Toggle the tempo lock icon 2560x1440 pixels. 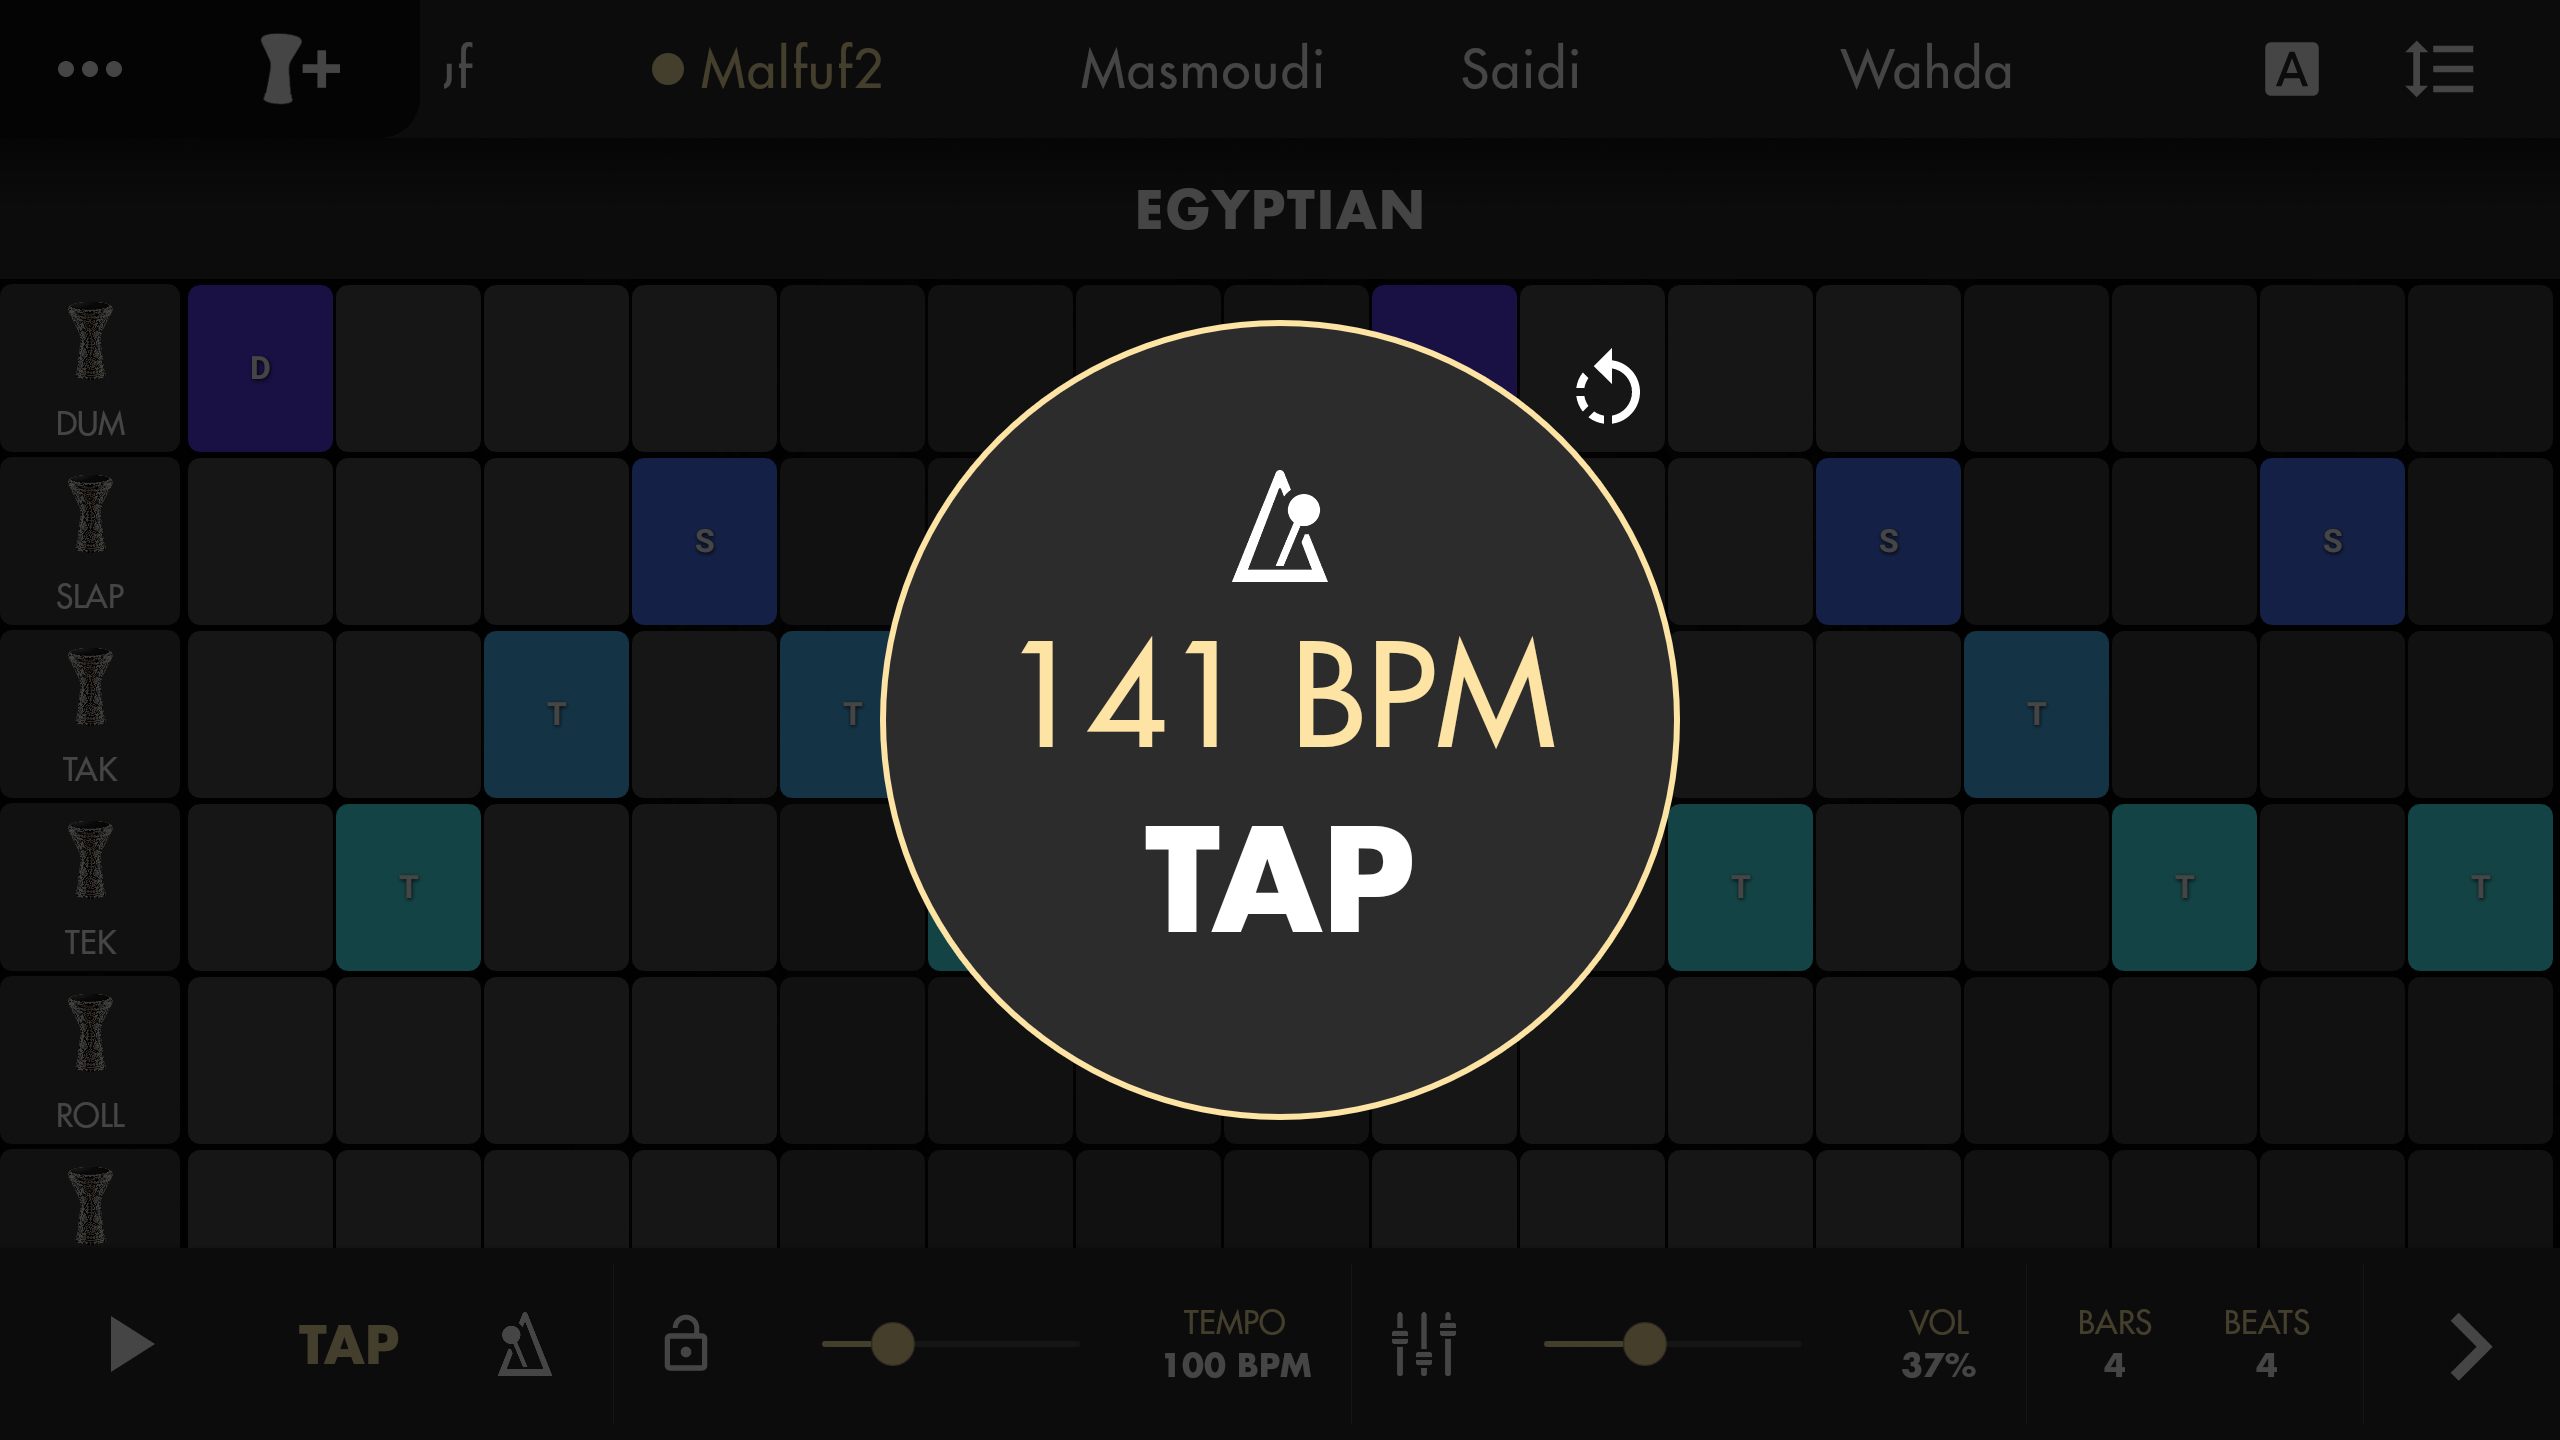(686, 1344)
